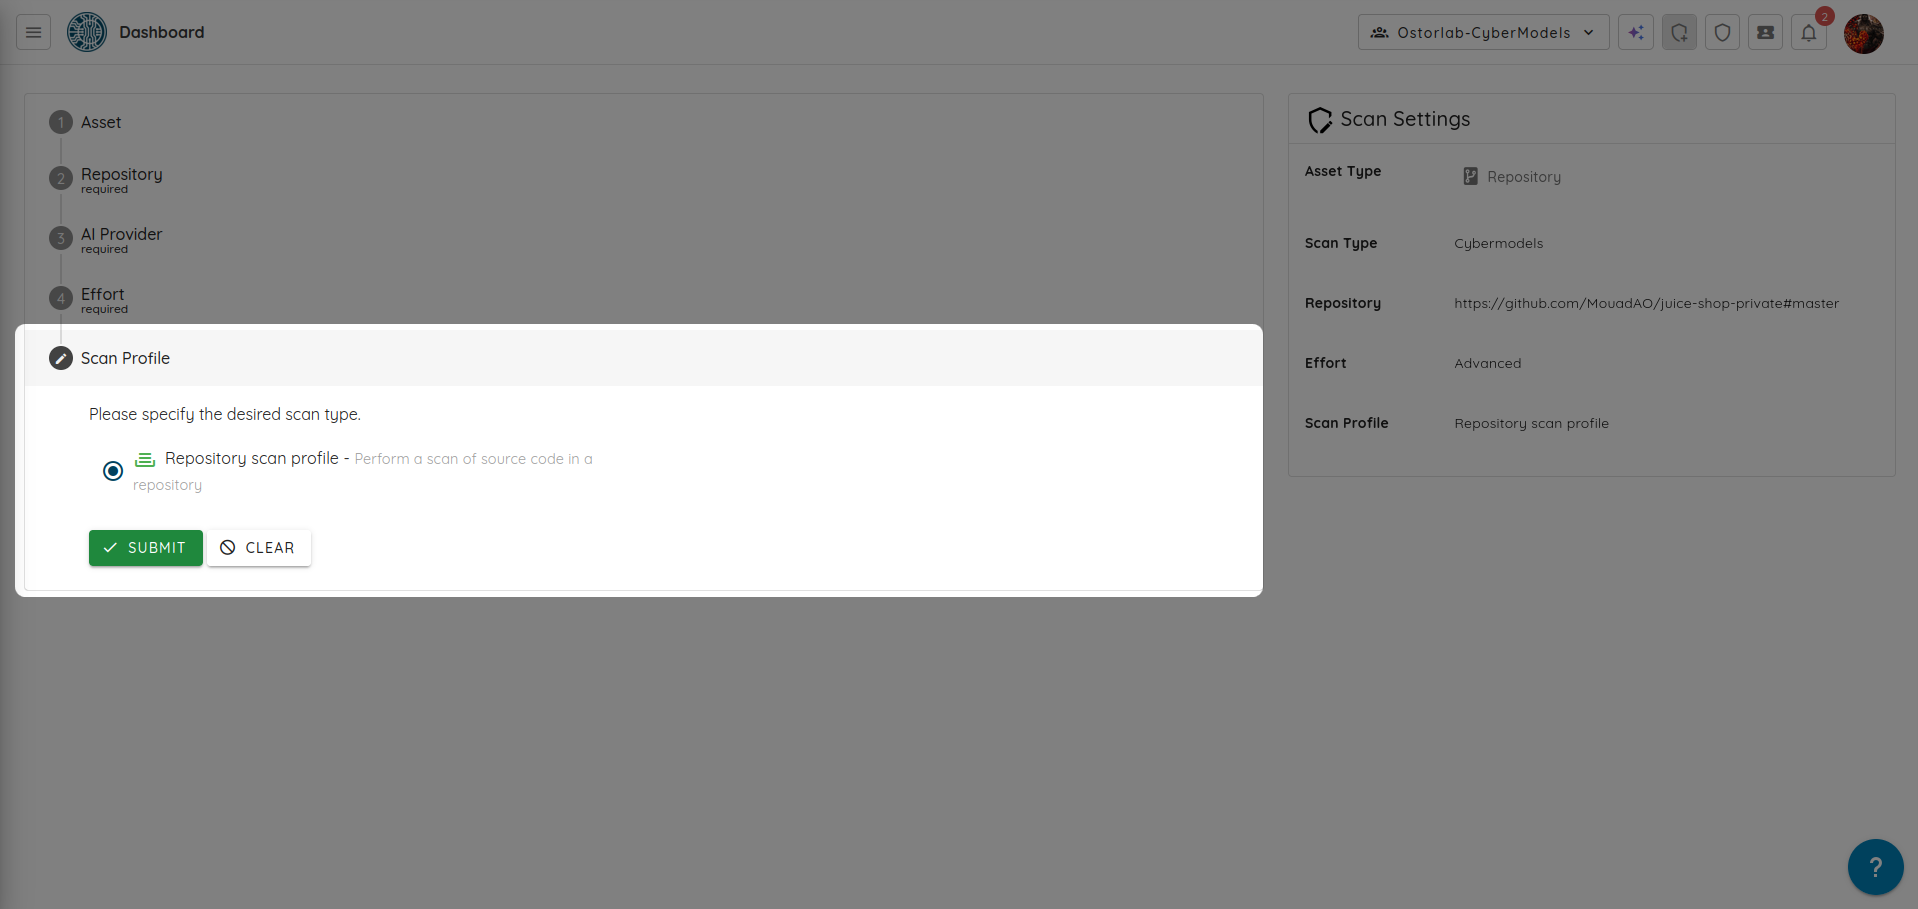Click the Advanced effort value

pos(1487,363)
